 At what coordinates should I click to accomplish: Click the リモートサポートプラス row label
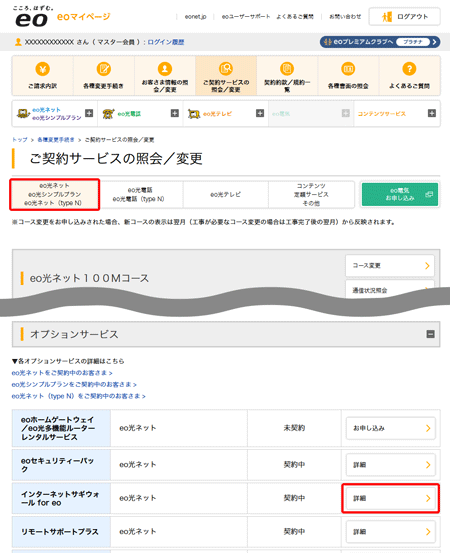pos(60,531)
